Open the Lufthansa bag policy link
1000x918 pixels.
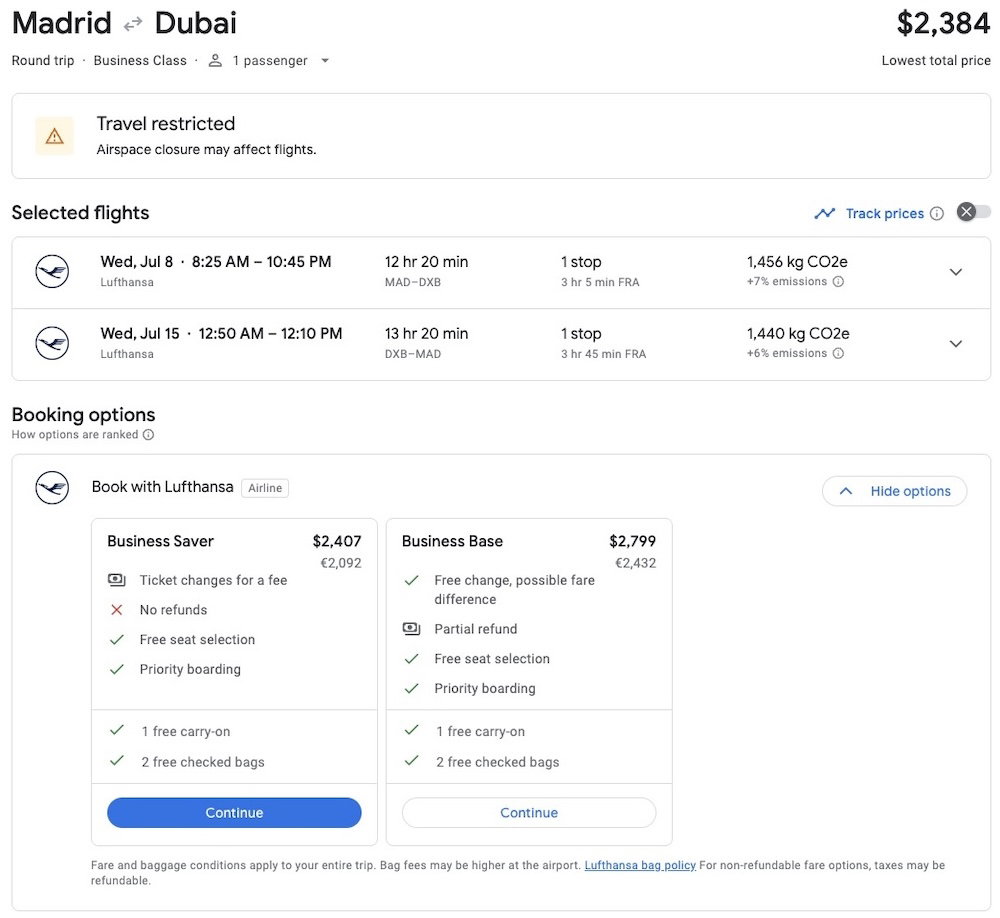coord(640,866)
